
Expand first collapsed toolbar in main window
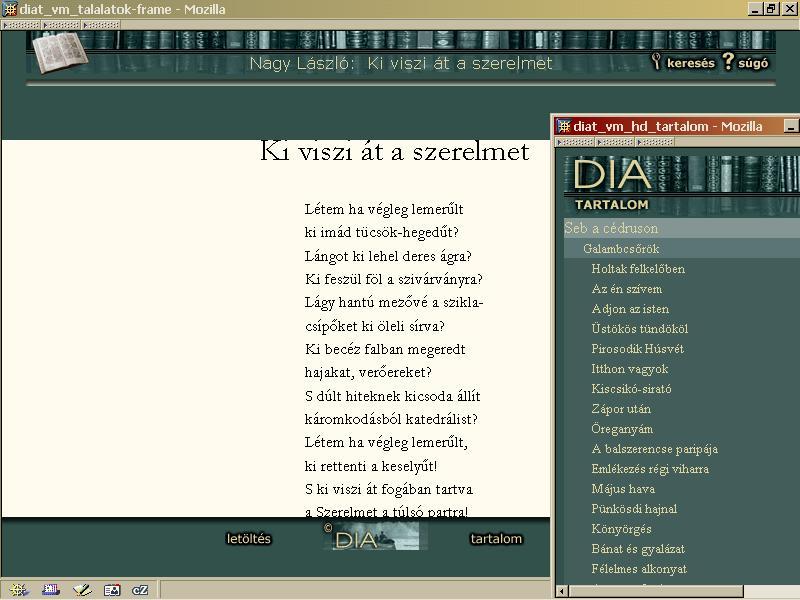coord(21,24)
